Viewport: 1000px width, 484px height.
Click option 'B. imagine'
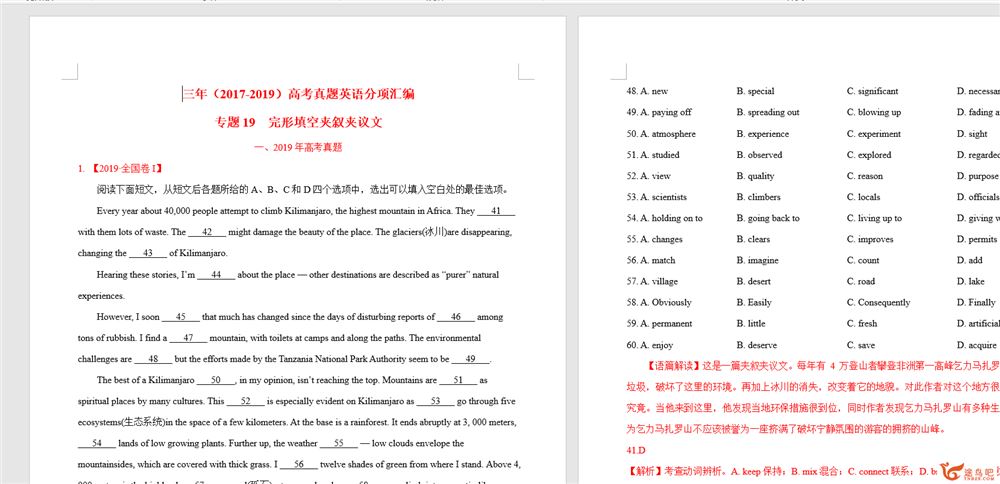tap(757, 260)
